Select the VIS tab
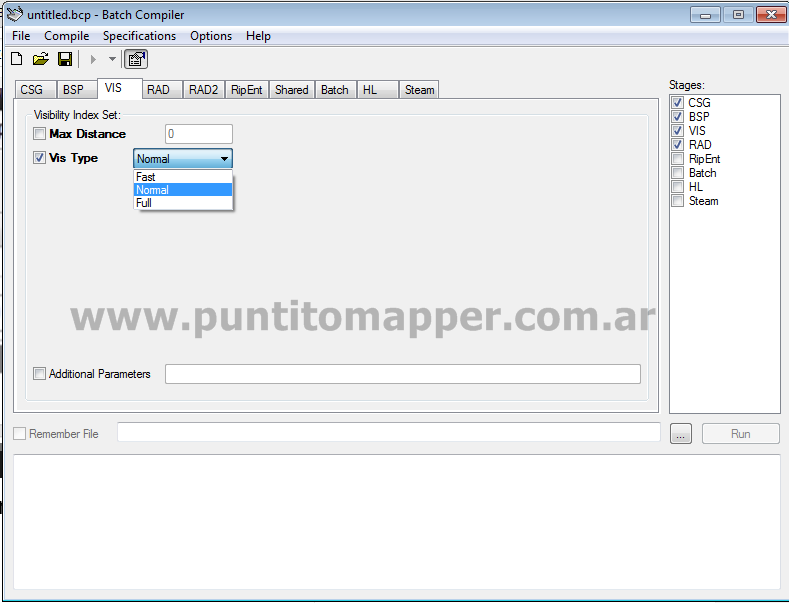 (120, 88)
